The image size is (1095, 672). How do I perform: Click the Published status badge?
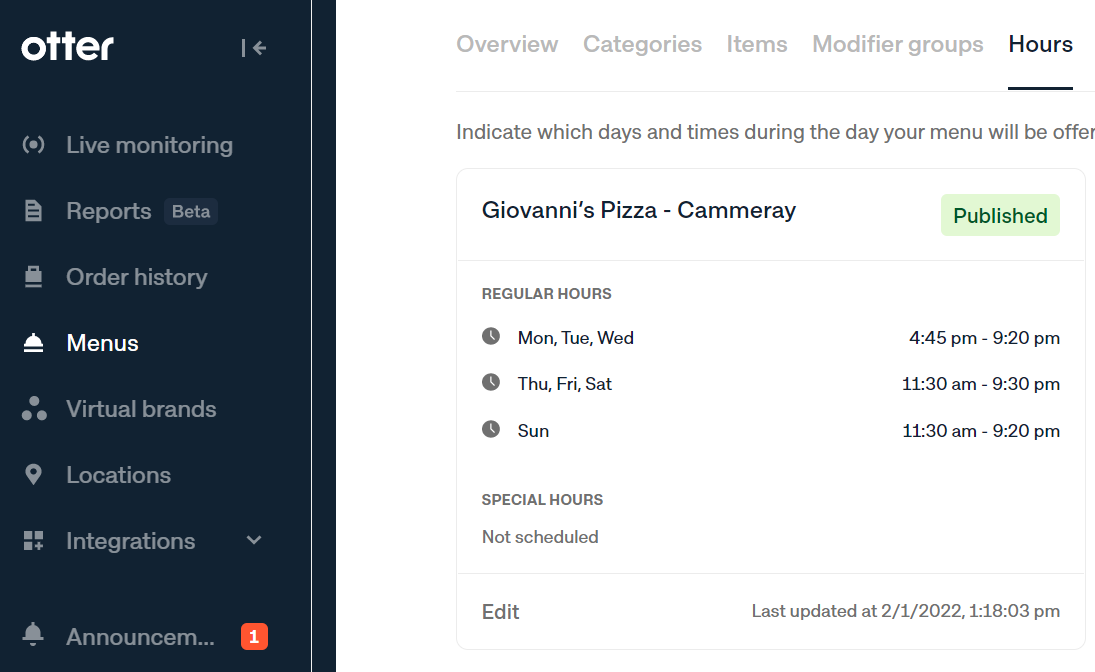1000,215
